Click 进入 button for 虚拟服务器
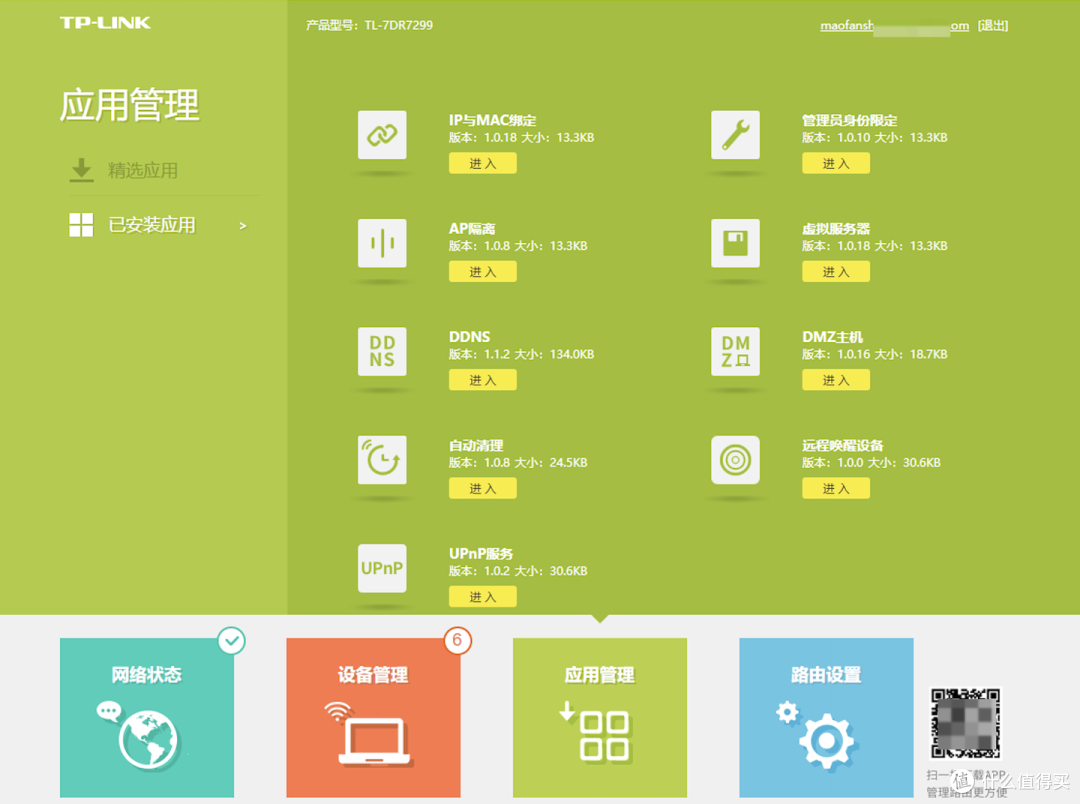Viewport: 1080px width, 804px height. click(836, 271)
